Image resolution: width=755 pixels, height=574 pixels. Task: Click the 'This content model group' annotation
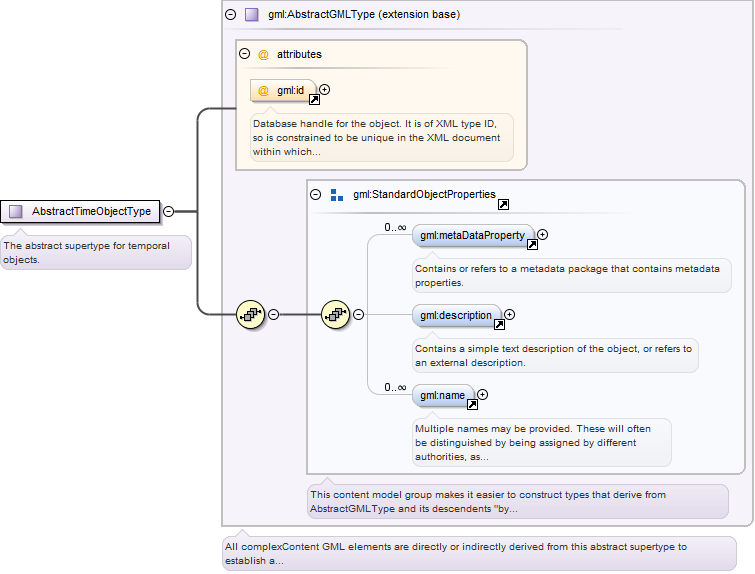[x=518, y=502]
